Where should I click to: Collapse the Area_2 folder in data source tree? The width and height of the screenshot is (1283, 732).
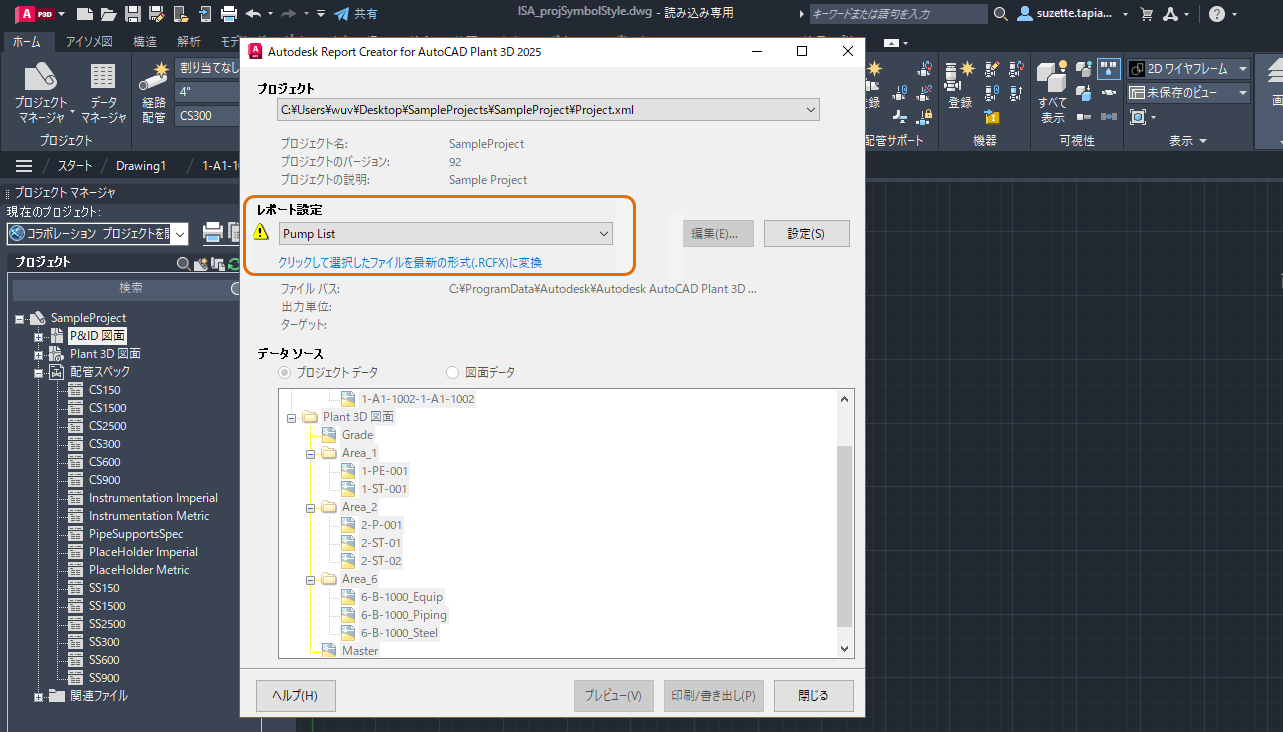[x=311, y=507]
